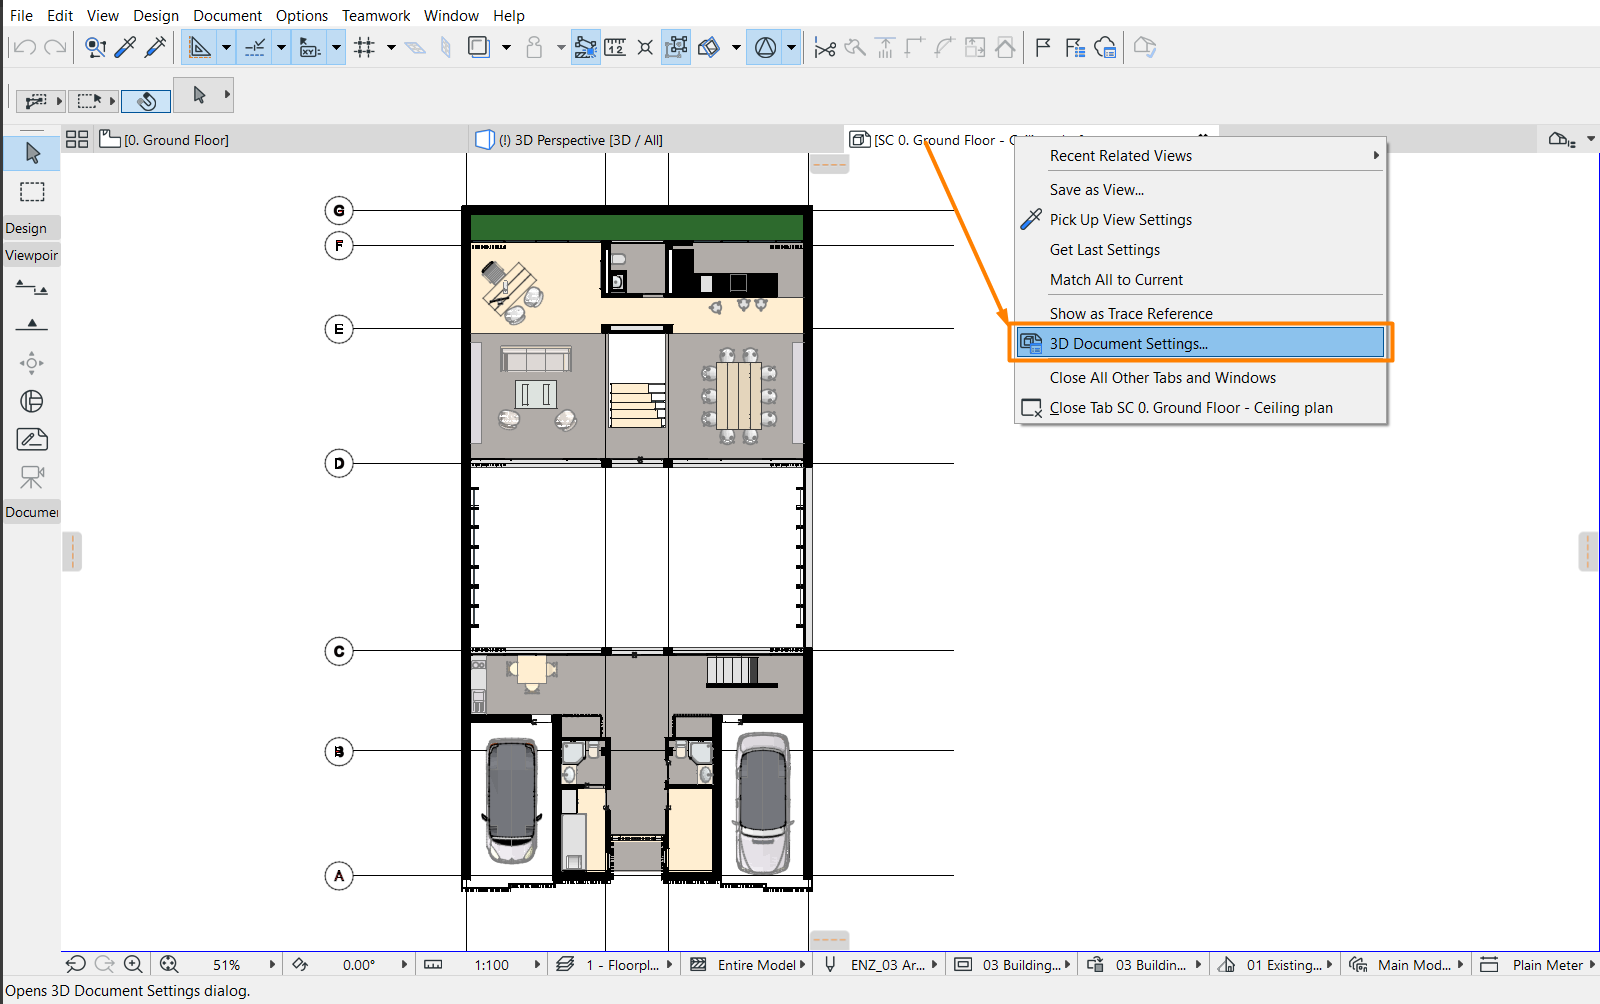Choose 3D Document Settings from the menu
This screenshot has height=1004, width=1600.
pos(1130,343)
